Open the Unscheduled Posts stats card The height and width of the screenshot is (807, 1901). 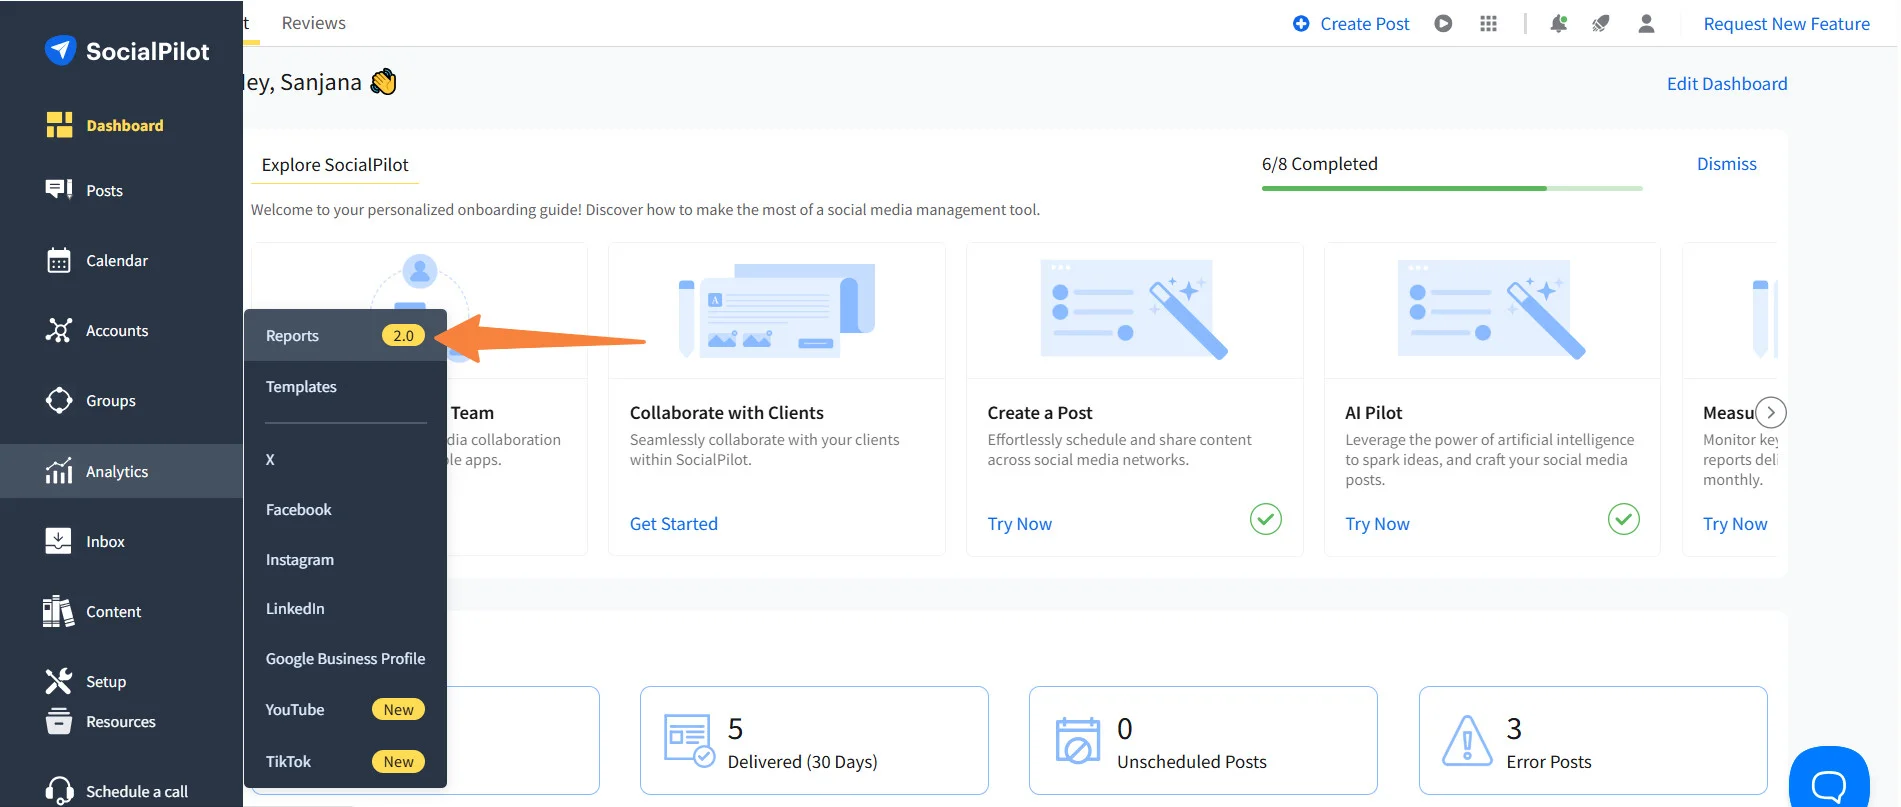(x=1203, y=741)
